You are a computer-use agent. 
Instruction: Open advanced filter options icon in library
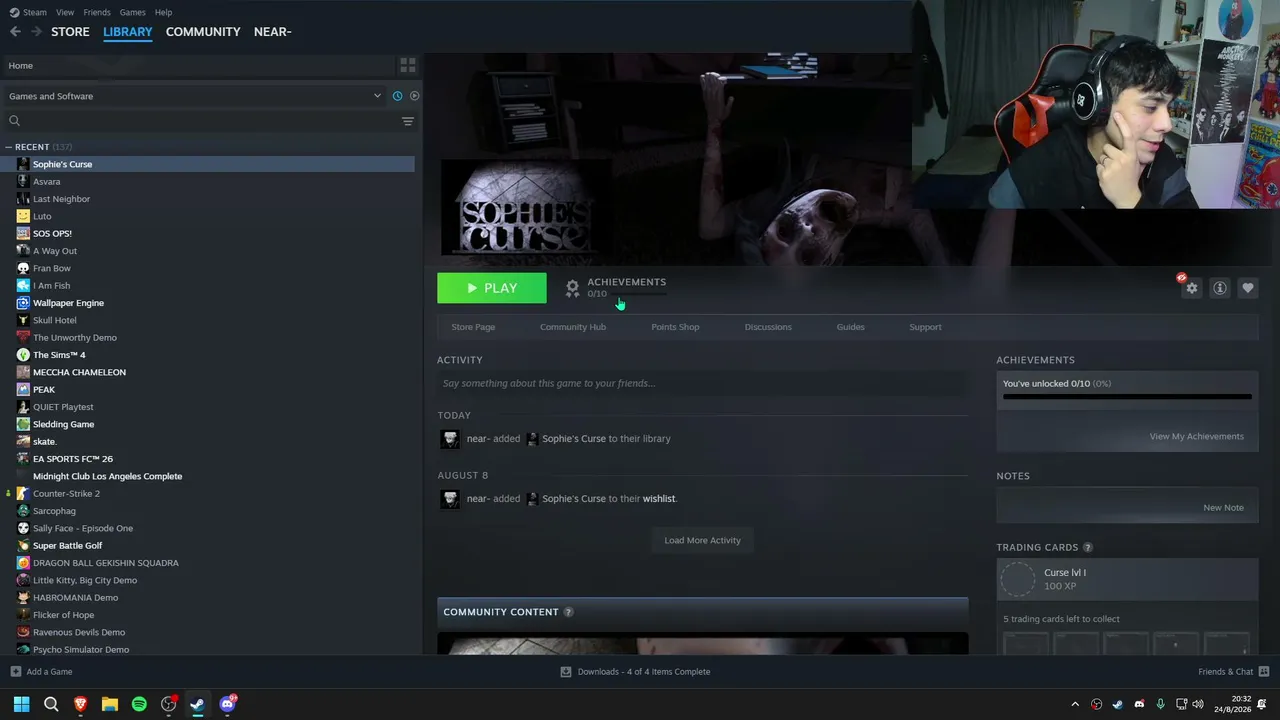(x=408, y=121)
